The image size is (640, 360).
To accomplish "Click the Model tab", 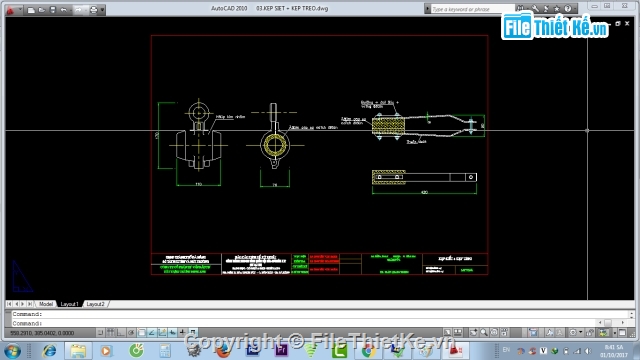I will (46, 304).
